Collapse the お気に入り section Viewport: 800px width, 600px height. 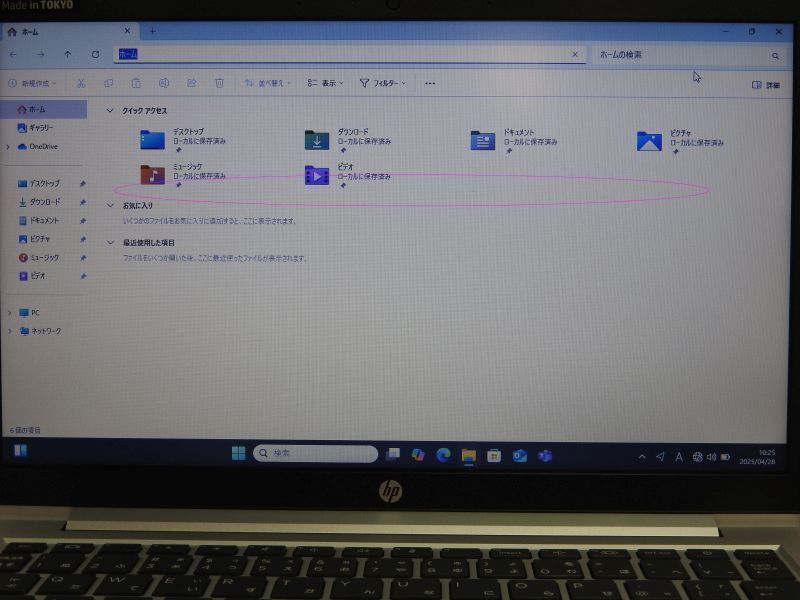click(x=110, y=205)
